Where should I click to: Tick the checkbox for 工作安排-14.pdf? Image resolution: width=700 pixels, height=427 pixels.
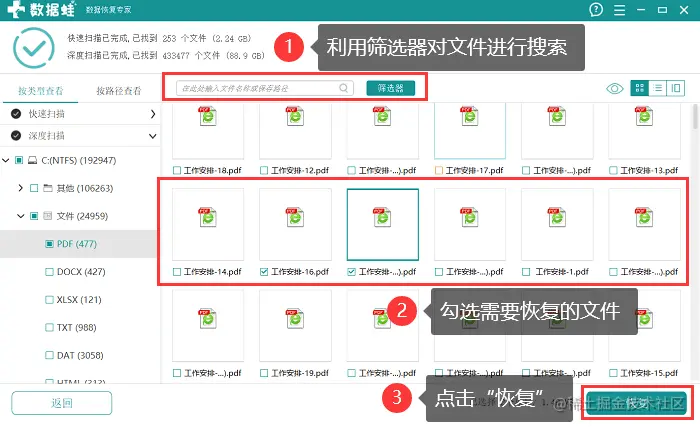(x=177, y=272)
